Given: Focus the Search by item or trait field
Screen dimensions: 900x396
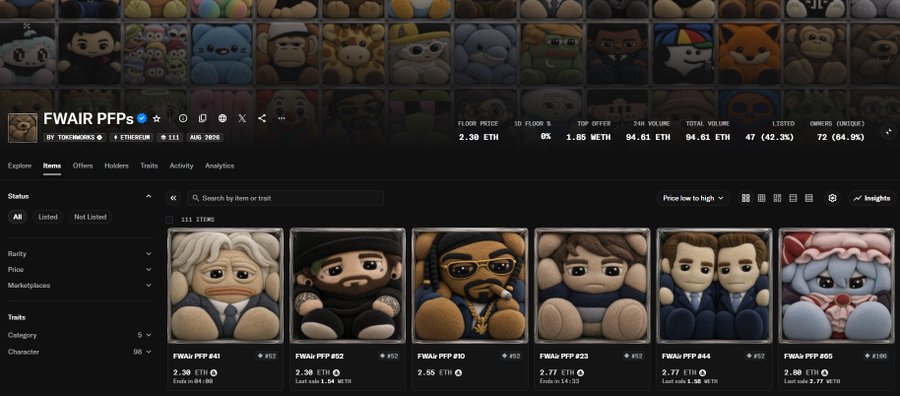Looking at the screenshot, I should (285, 198).
